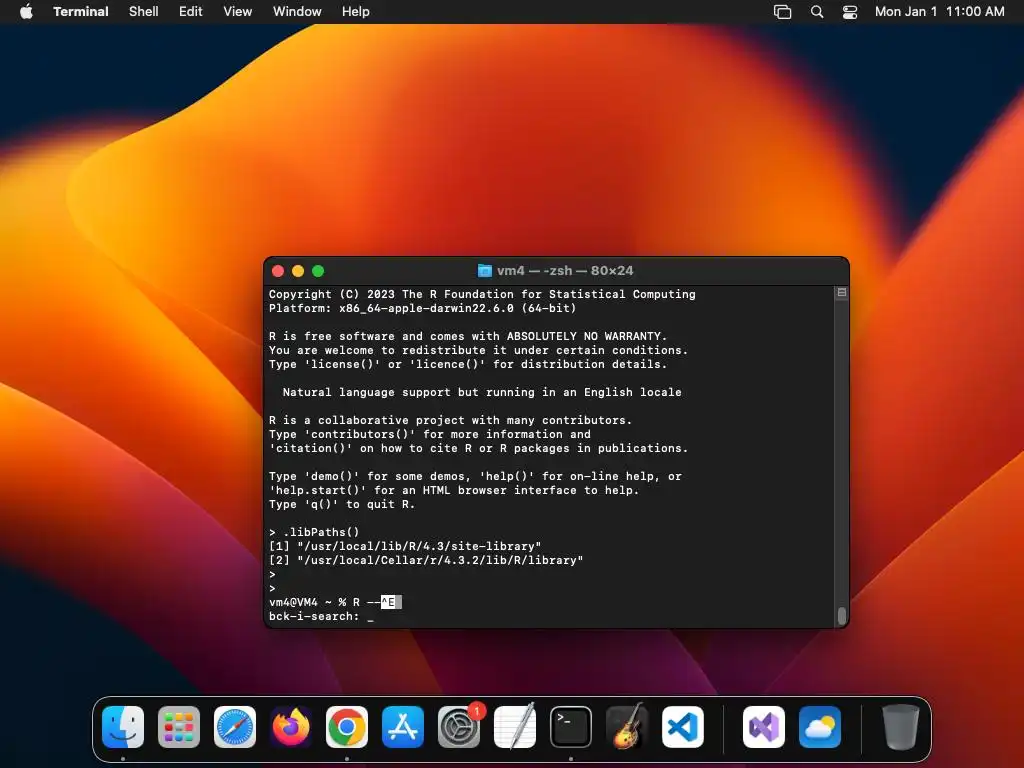Open Launchpad from the Dock
The height and width of the screenshot is (768, 1024).
point(179,727)
